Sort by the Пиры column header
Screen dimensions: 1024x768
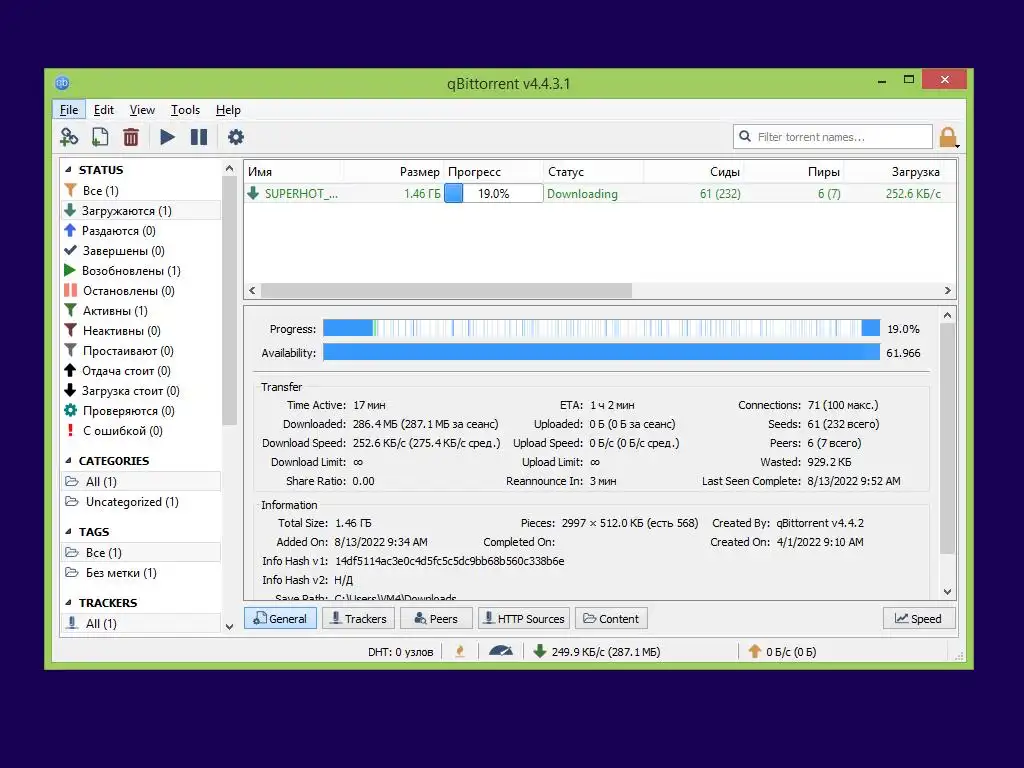(793, 172)
